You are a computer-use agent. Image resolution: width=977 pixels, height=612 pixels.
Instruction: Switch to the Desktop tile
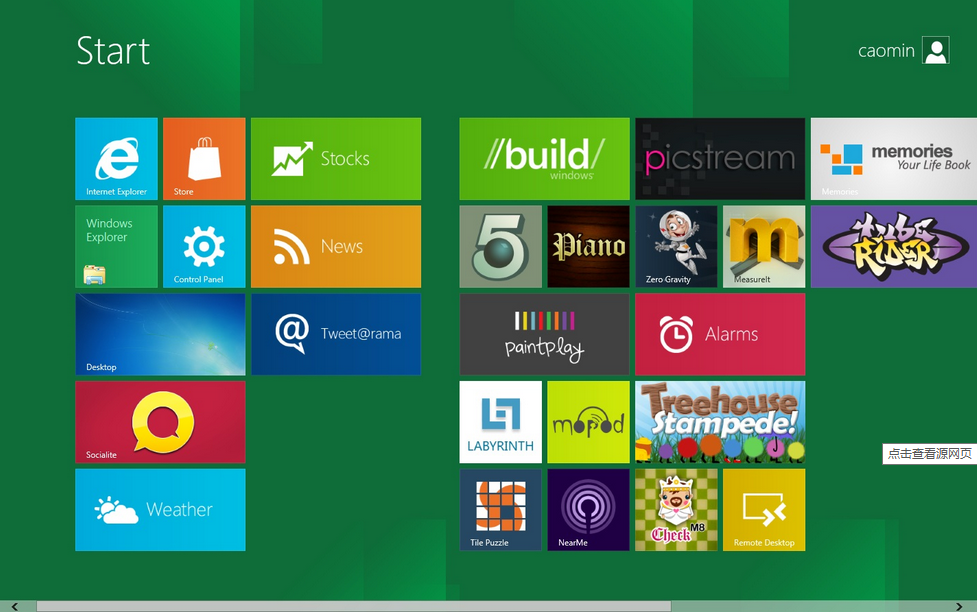(160, 335)
